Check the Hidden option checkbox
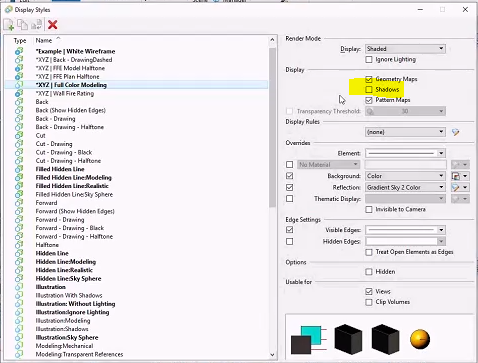 369,272
